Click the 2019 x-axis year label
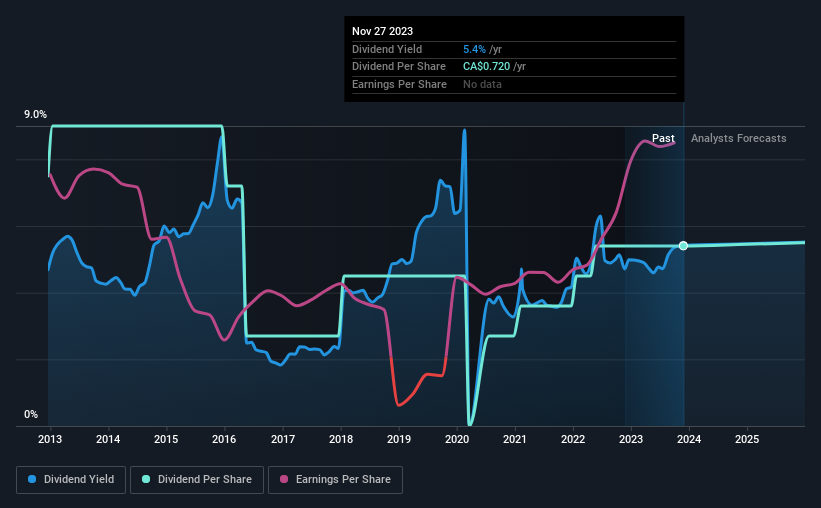 [399, 439]
